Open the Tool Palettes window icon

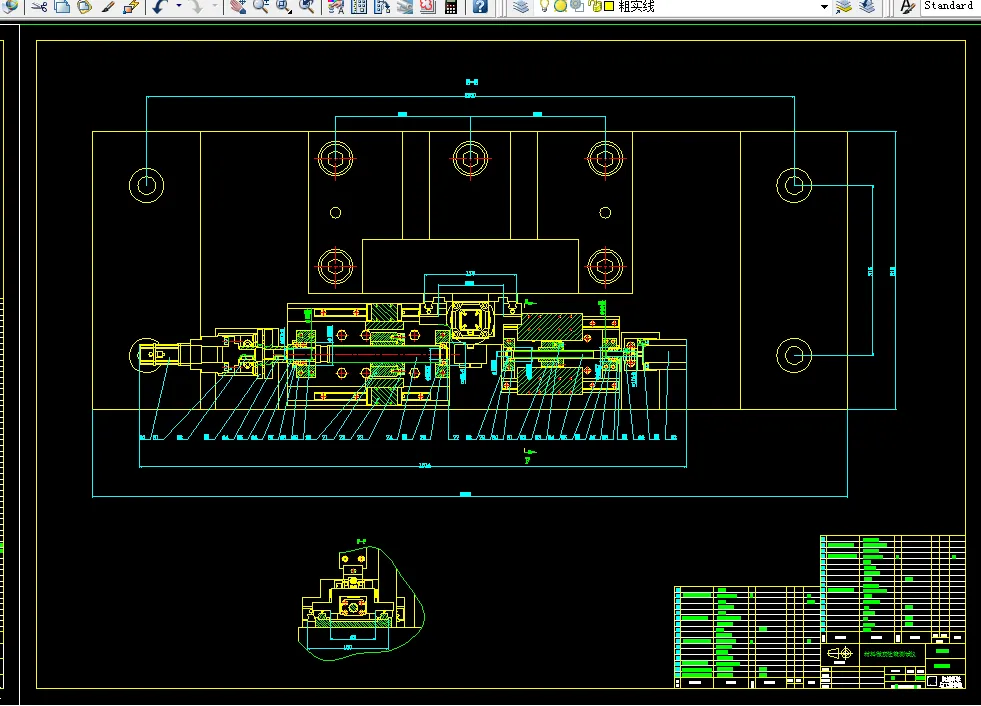pos(382,7)
